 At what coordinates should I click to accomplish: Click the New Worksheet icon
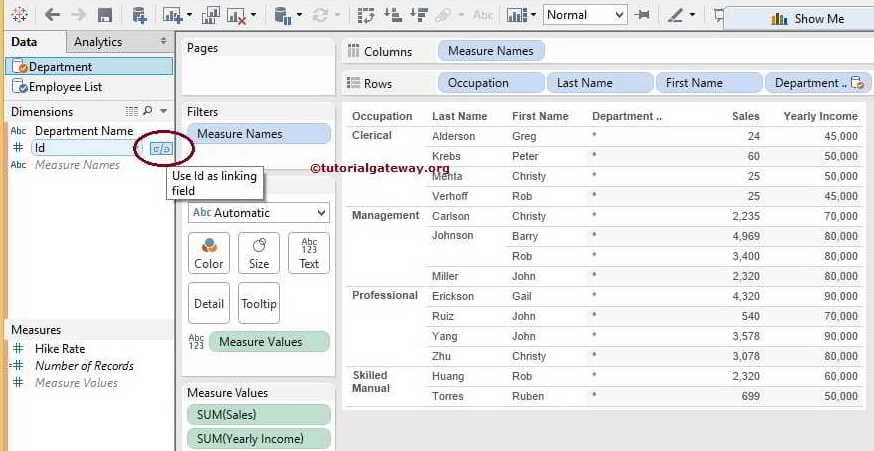click(172, 15)
